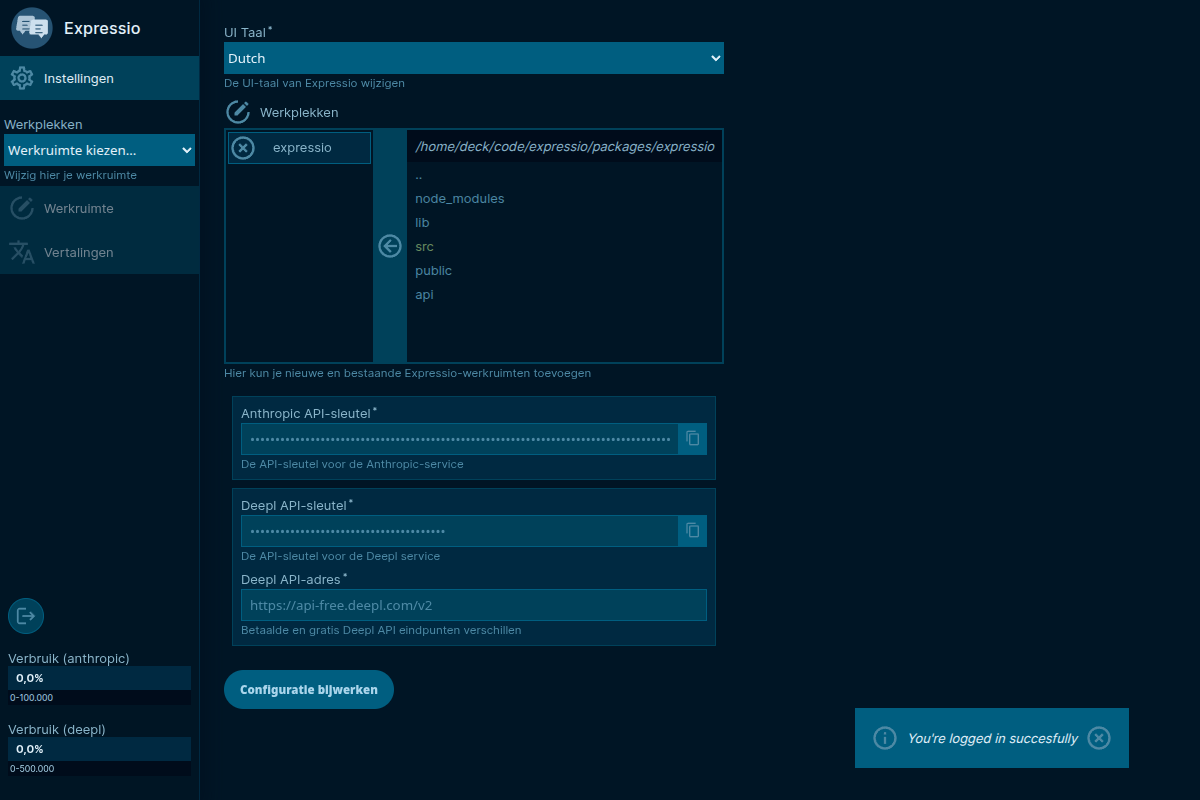Navigate to parent folder '..'

pyautogui.click(x=419, y=175)
